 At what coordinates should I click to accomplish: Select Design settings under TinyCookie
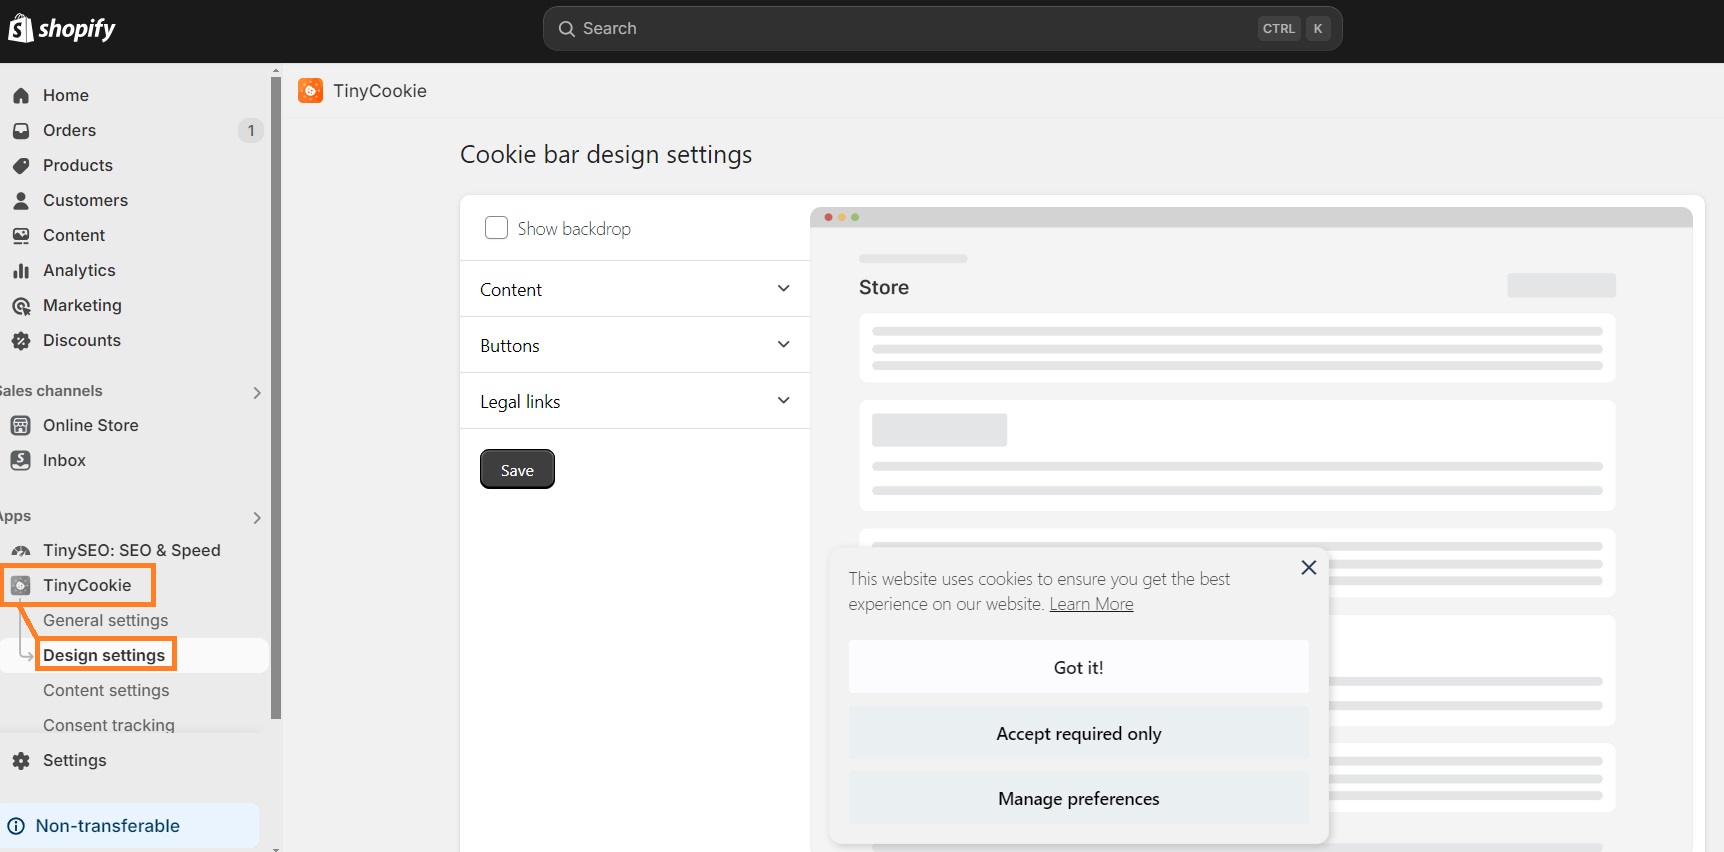tap(104, 656)
